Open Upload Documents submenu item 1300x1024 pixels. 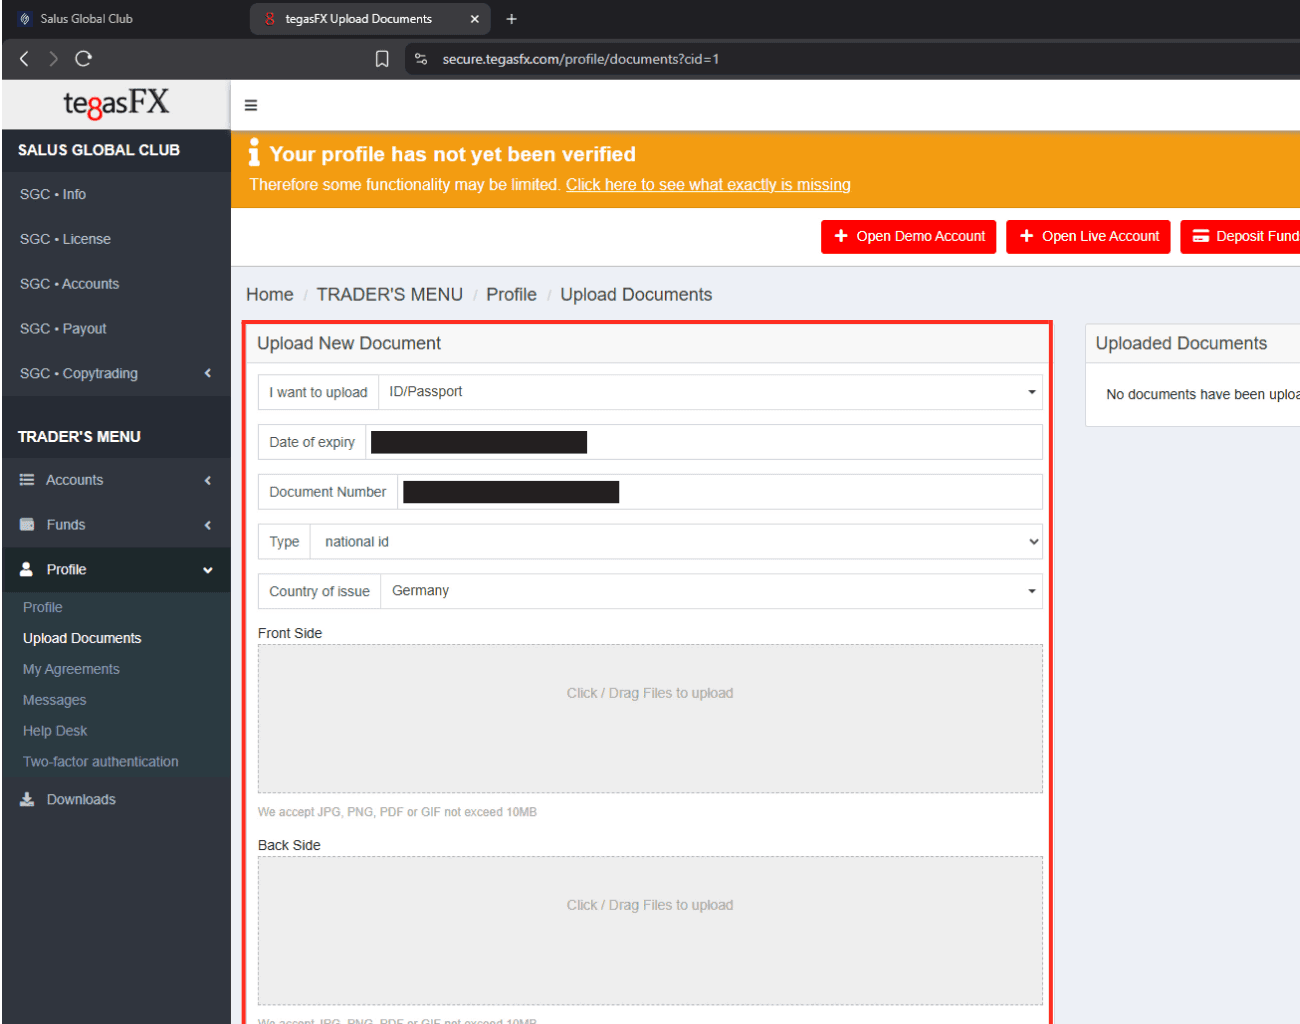click(x=82, y=638)
